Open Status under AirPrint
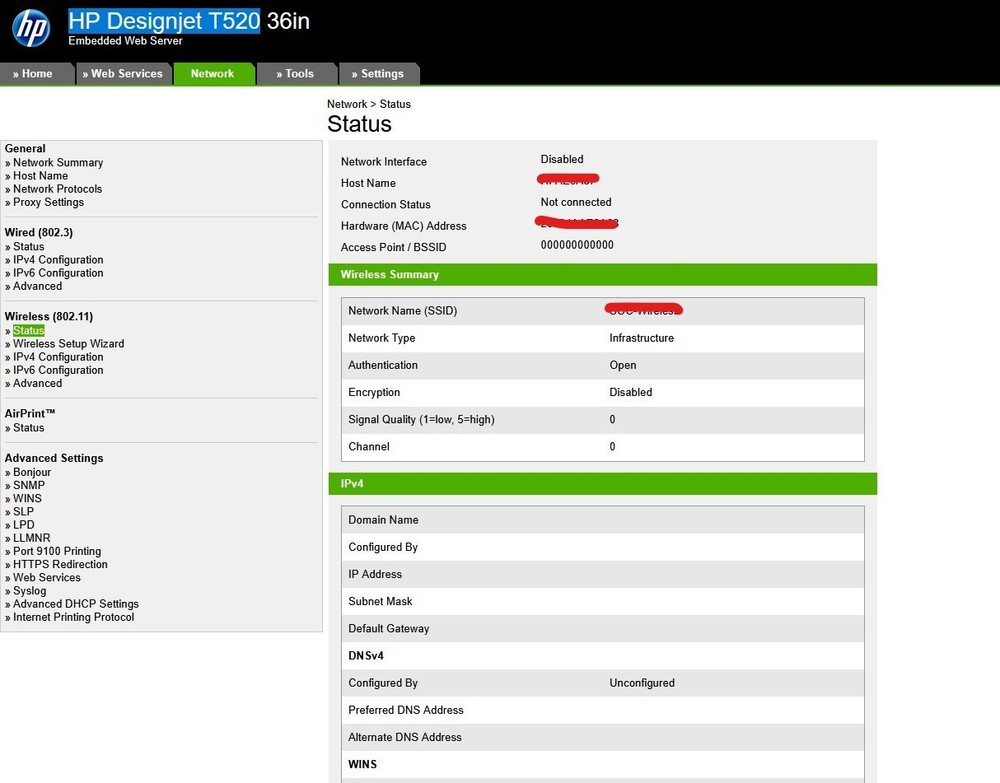Screen dimensions: 1000x783 [29, 428]
